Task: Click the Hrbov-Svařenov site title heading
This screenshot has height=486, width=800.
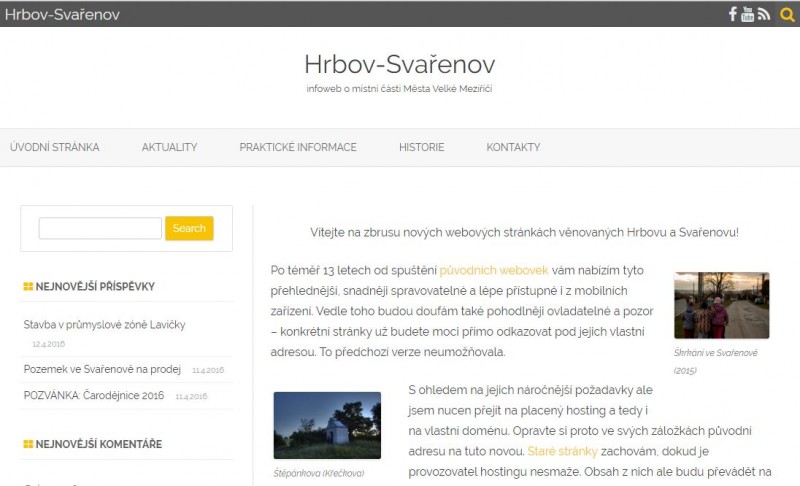Action: coord(399,64)
